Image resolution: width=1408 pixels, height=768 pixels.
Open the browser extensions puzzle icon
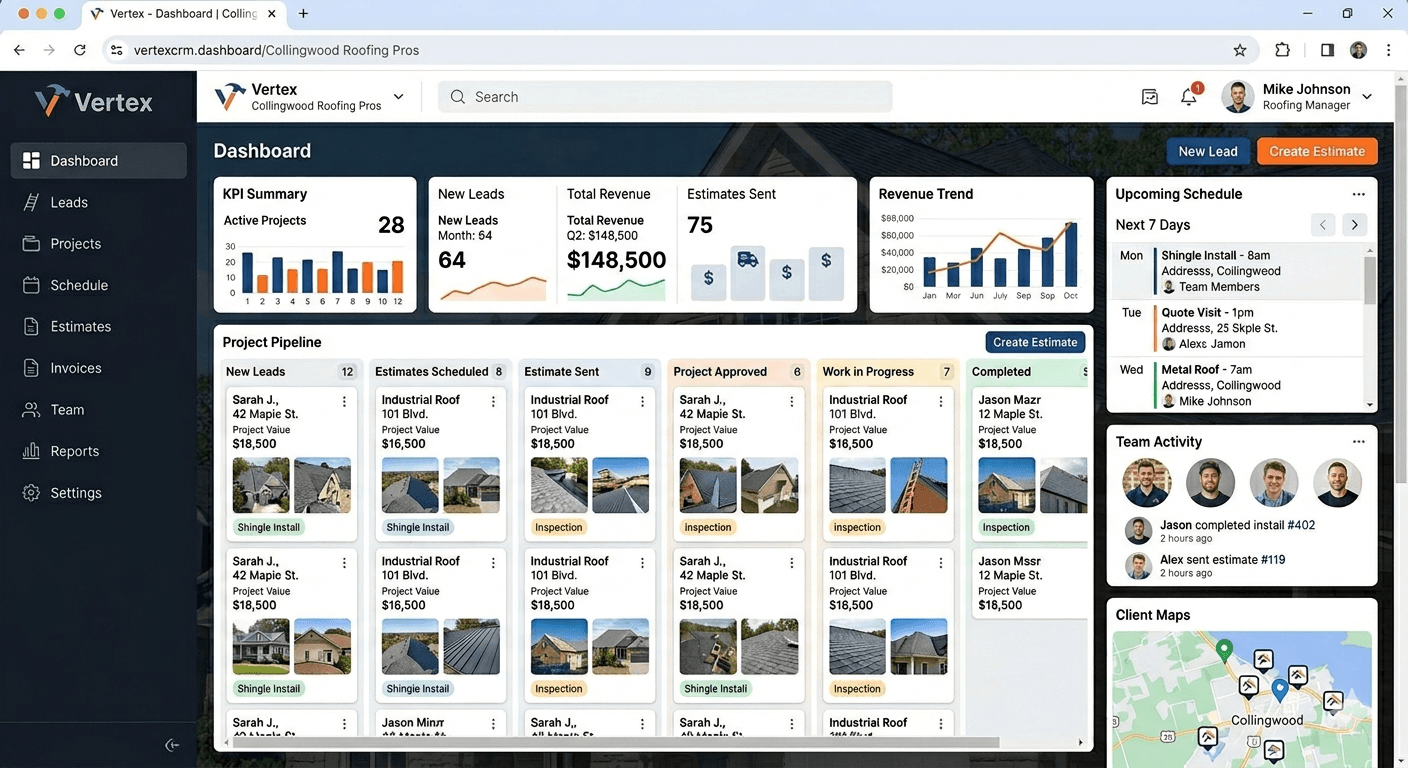(1282, 50)
